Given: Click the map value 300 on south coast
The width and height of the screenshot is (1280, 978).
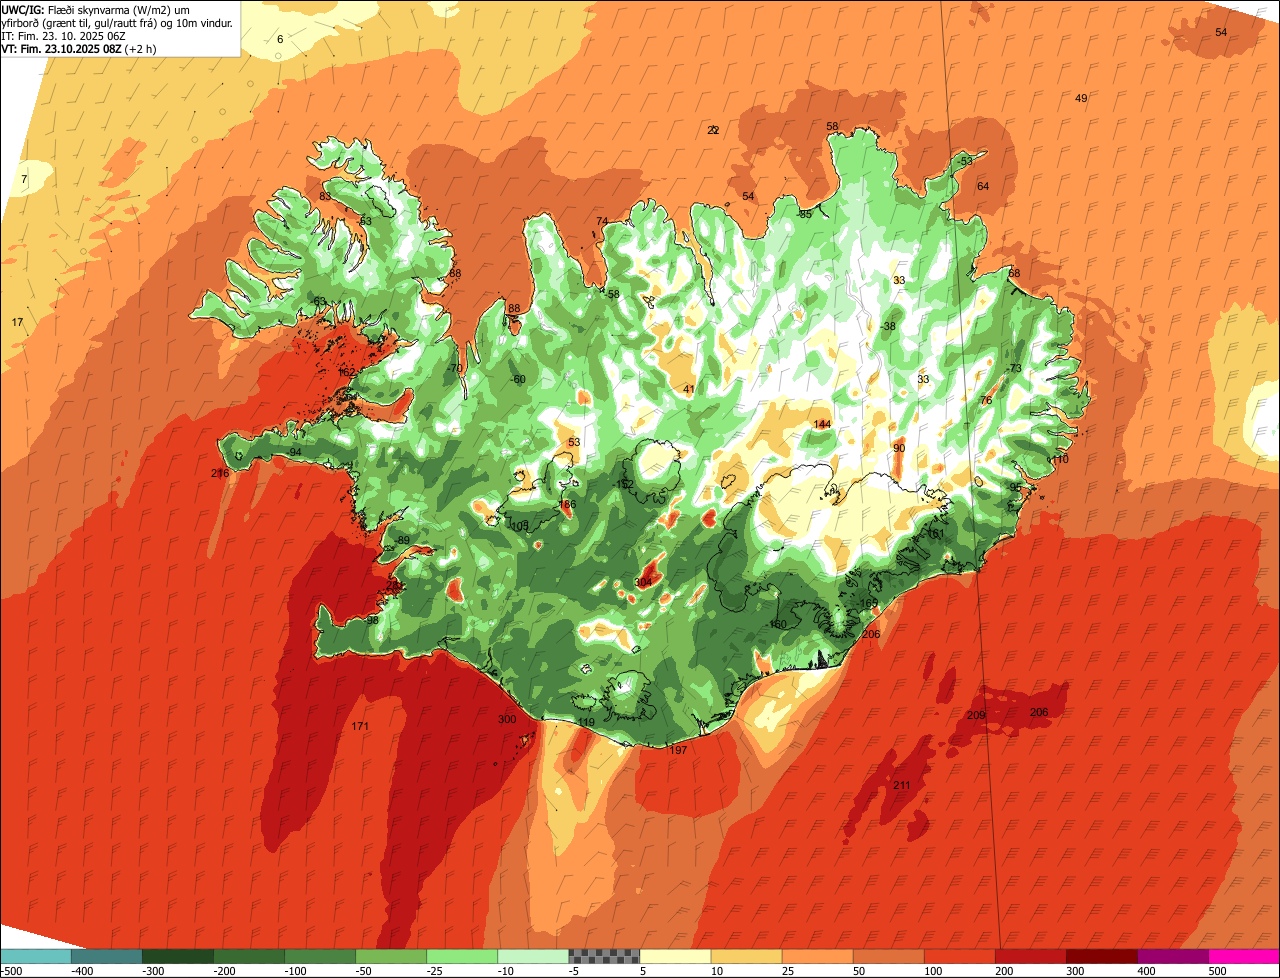Looking at the screenshot, I should [x=507, y=719].
